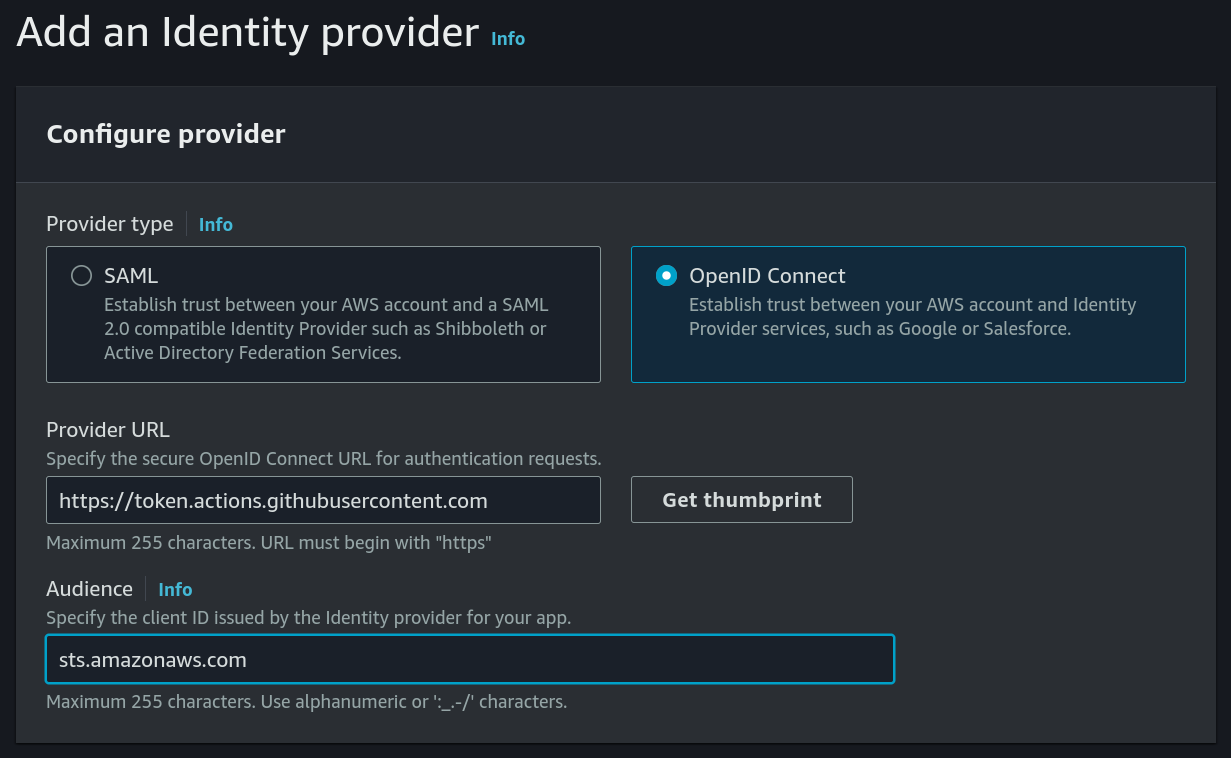Click the "Add an Identity provider" heading

(x=248, y=33)
